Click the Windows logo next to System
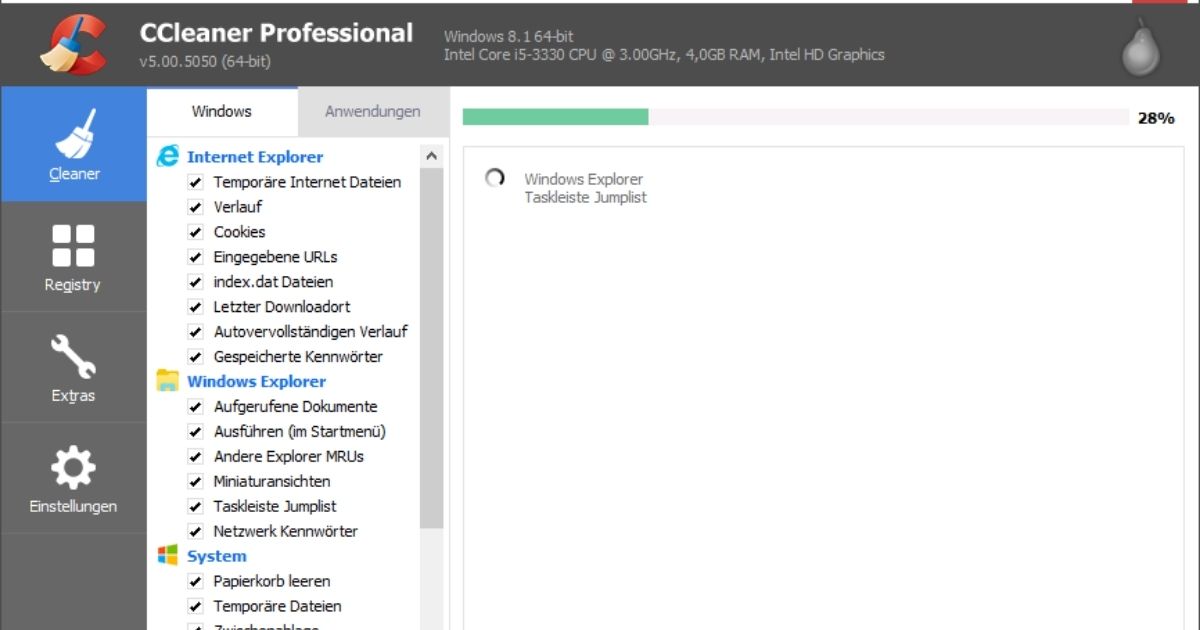The width and height of the screenshot is (1200, 630). (x=168, y=556)
